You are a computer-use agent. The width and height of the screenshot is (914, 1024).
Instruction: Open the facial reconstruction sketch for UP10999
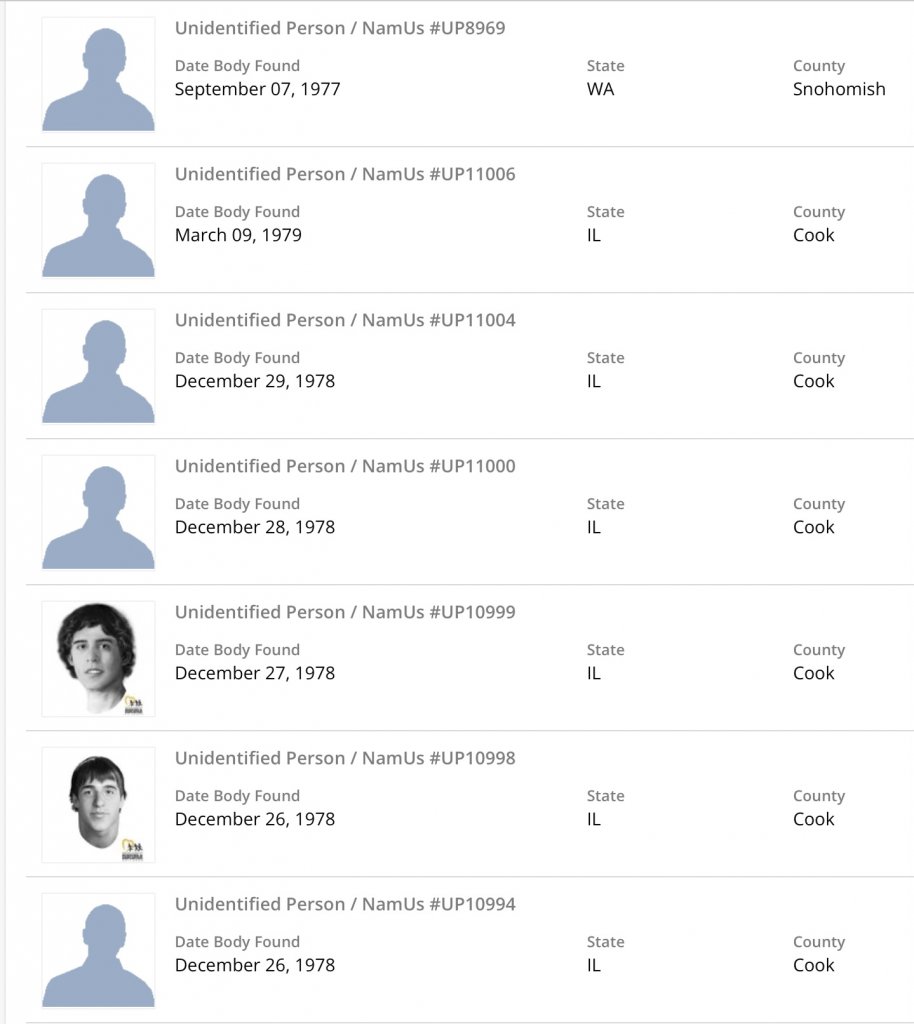[x=98, y=658]
